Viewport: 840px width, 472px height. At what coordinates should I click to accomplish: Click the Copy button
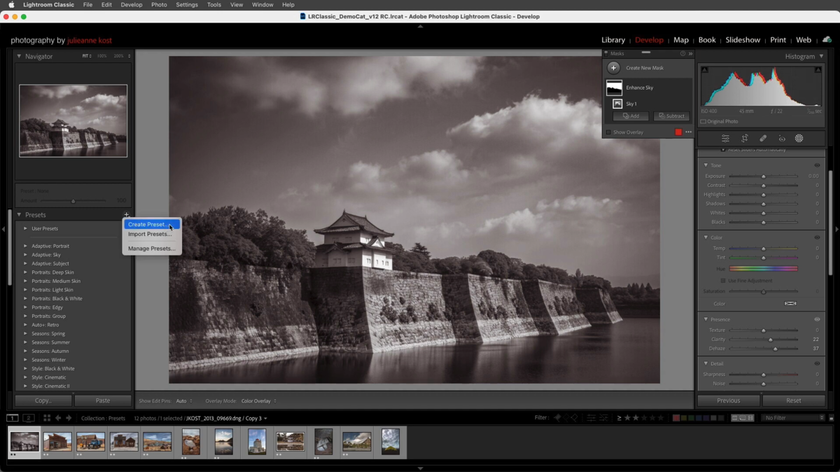[x=43, y=401]
